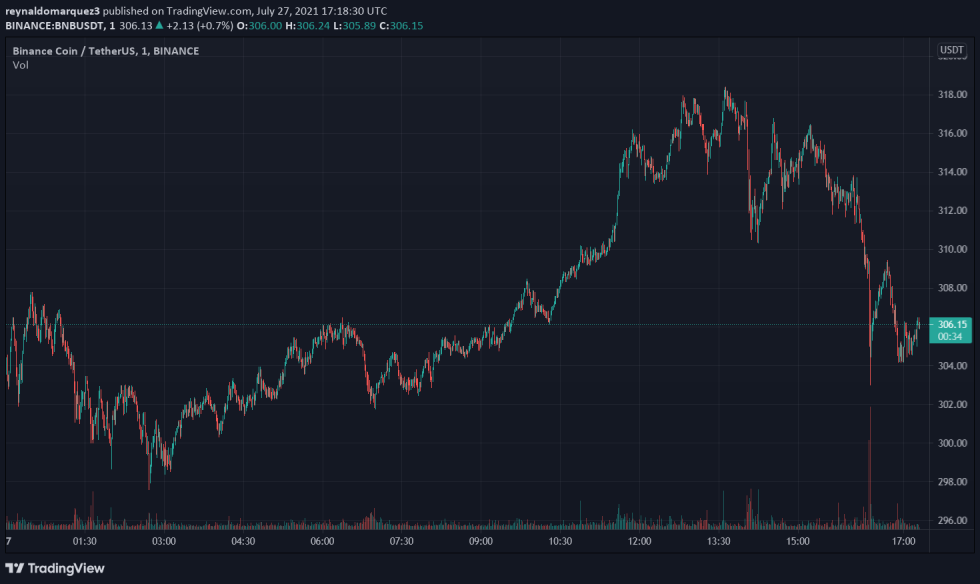980x584 pixels.
Task: Click the 312.00 price axis label
Action: pos(952,211)
